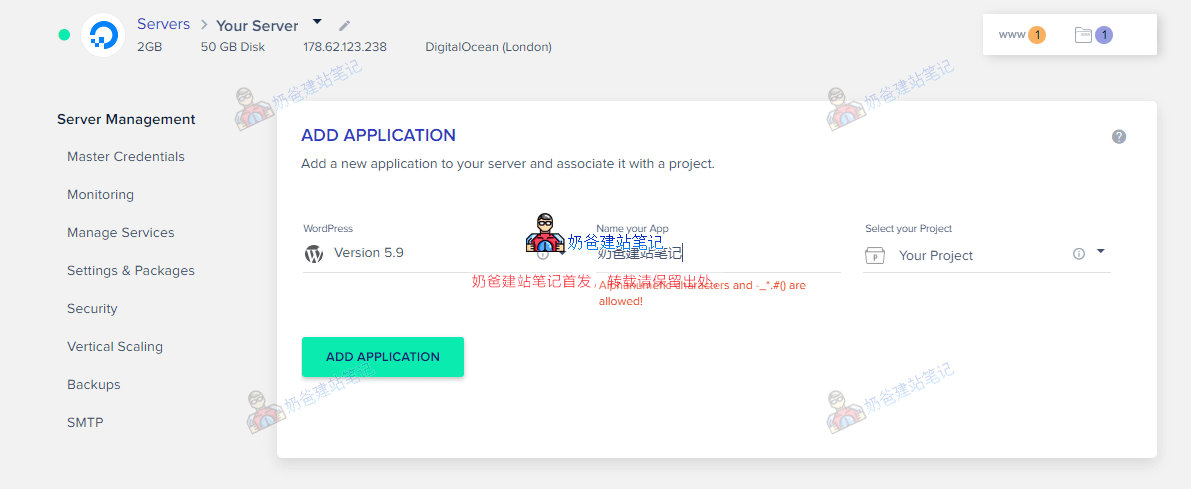
Task: Click the help question mark icon
Action: coord(1119,137)
